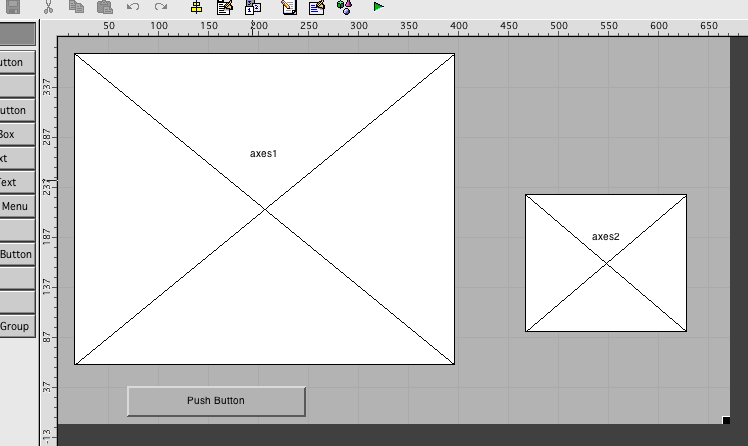This screenshot has height=446, width=748.
Task: Choose the Button Group palette component
Action: (17, 326)
